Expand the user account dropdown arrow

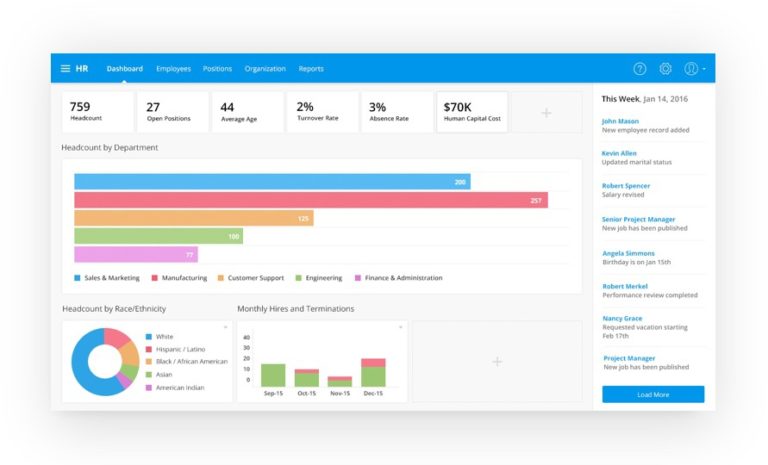tap(704, 70)
